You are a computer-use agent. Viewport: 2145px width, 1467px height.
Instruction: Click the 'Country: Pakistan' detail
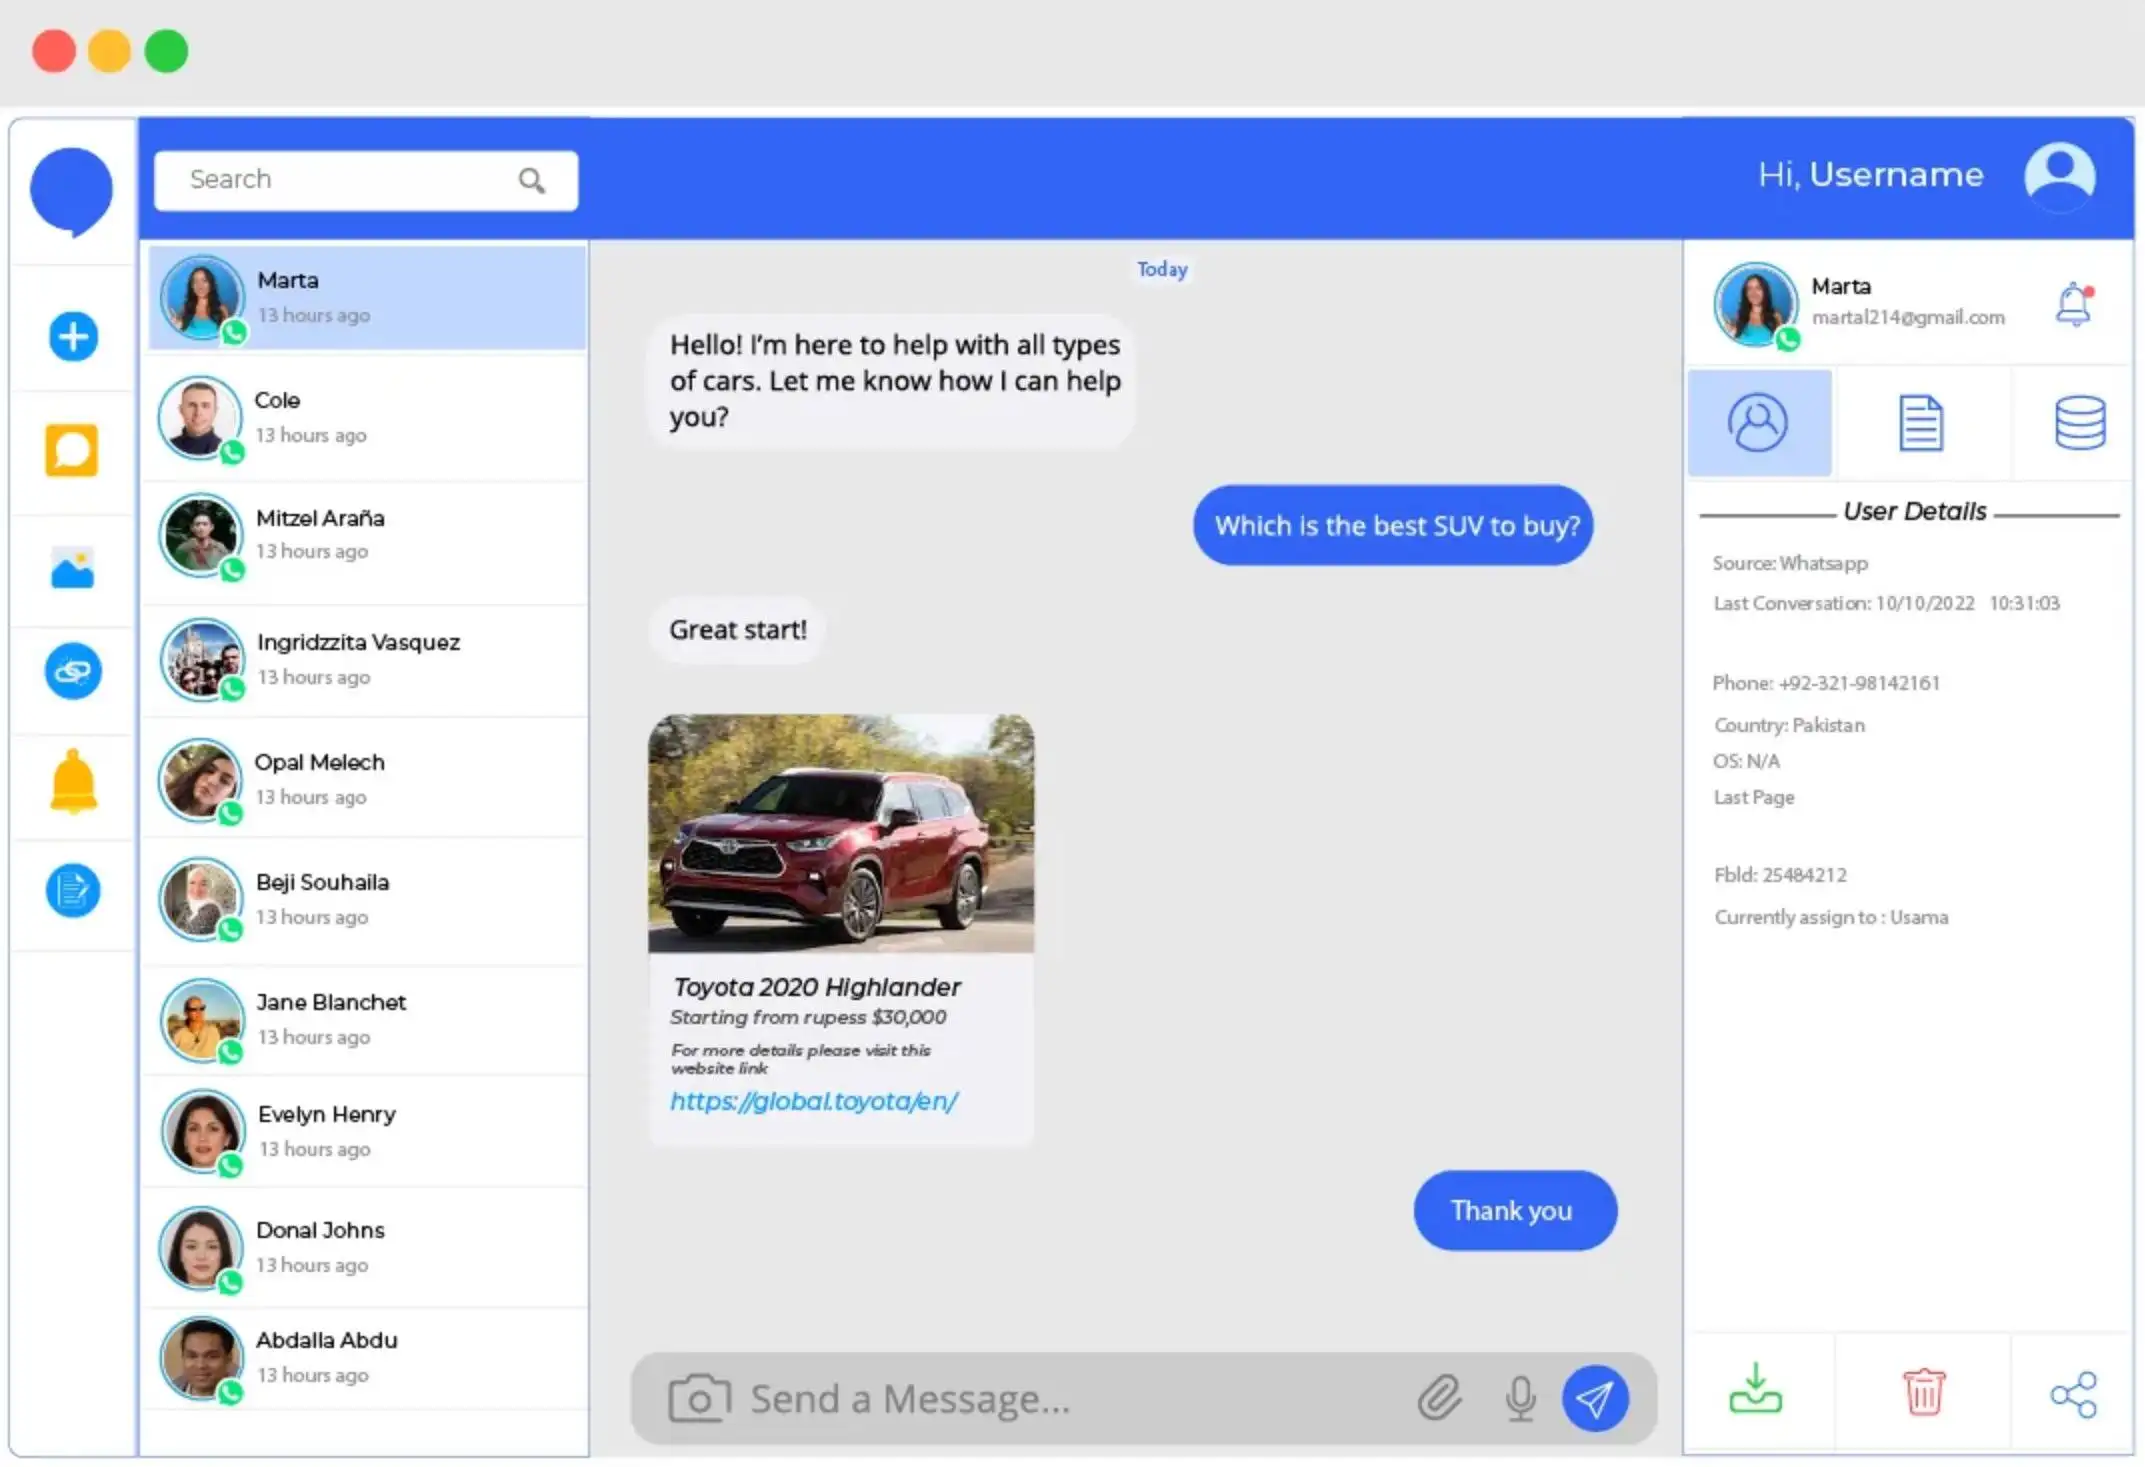(x=1789, y=725)
